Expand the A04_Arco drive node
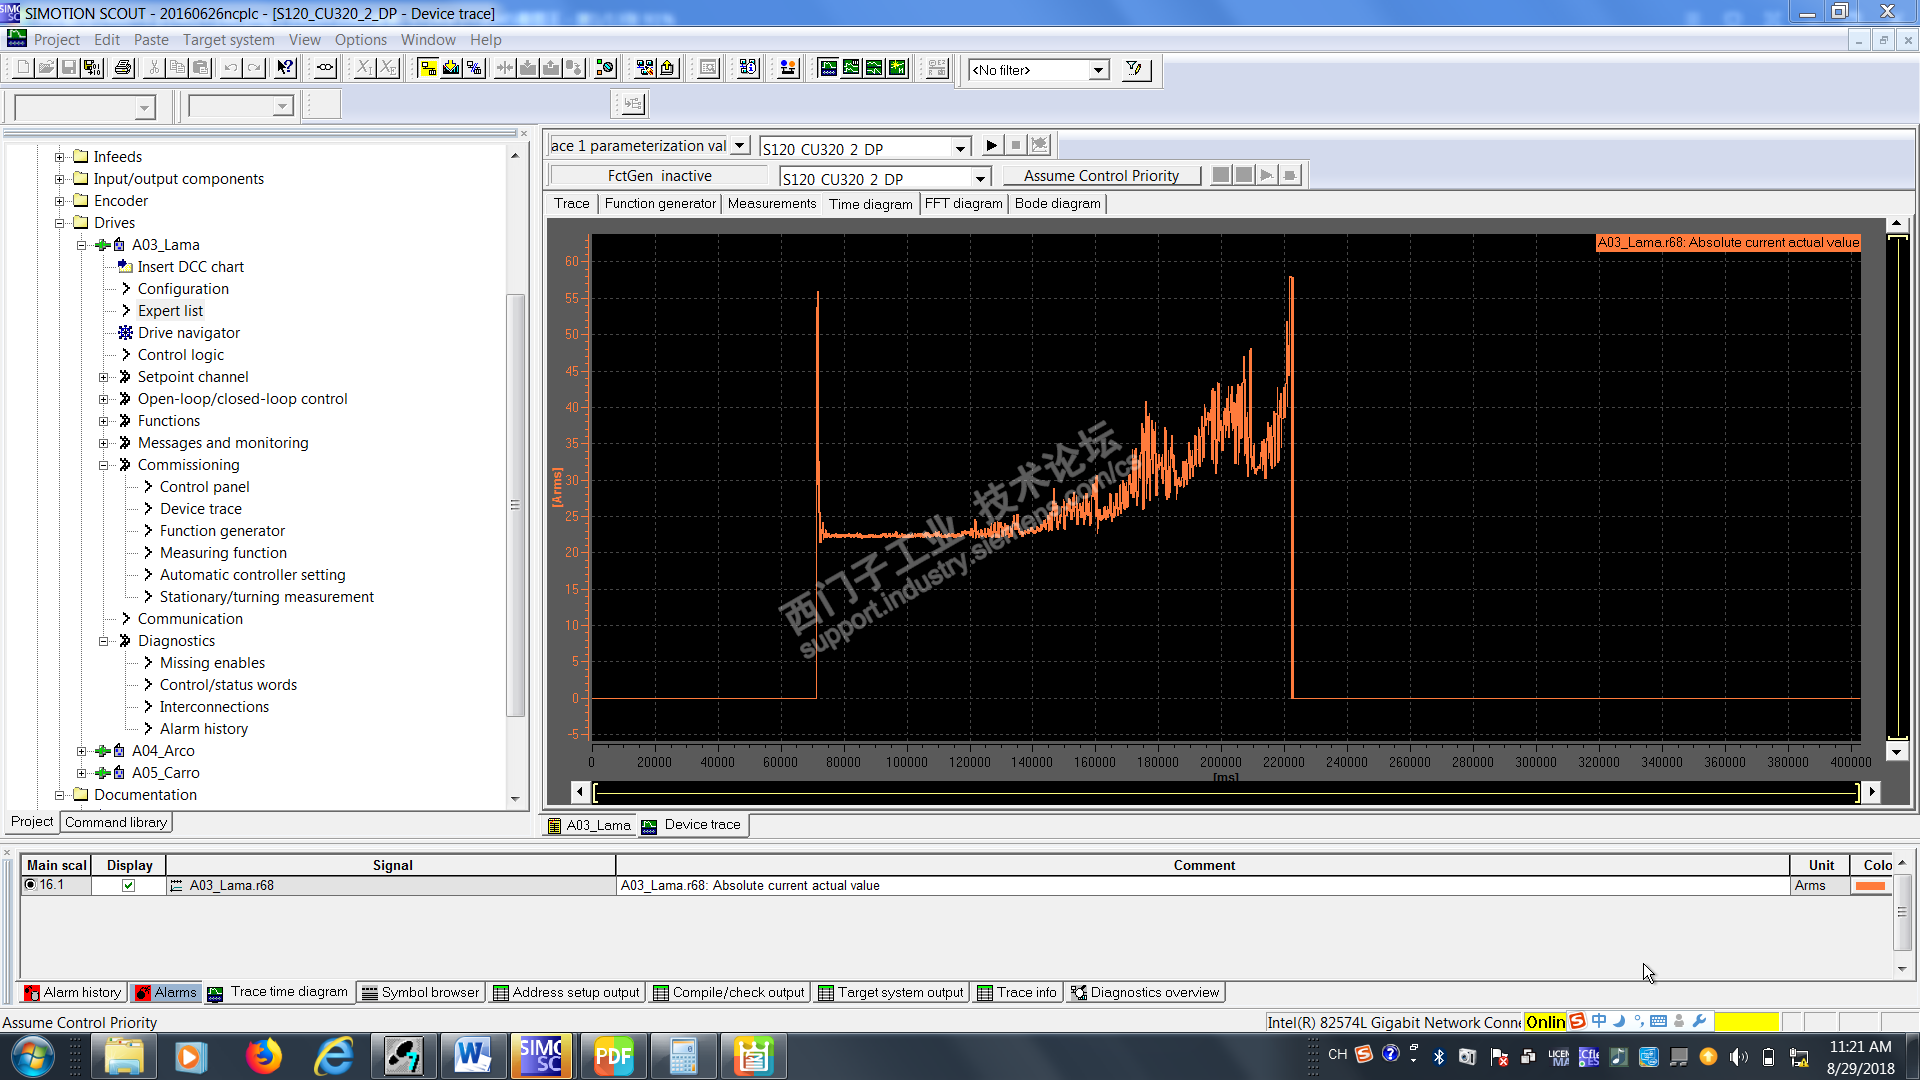Screen dimensions: 1920x1080 pos(82,751)
